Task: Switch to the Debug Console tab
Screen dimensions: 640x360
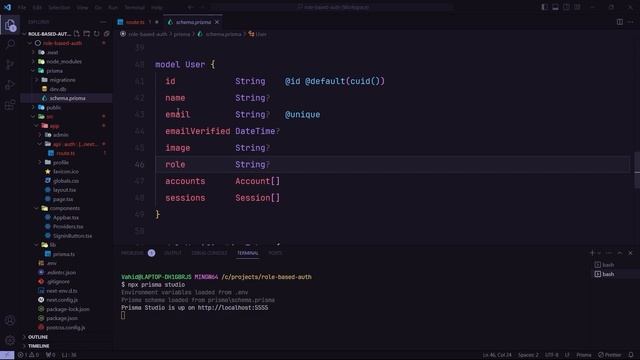Action: click(x=209, y=253)
